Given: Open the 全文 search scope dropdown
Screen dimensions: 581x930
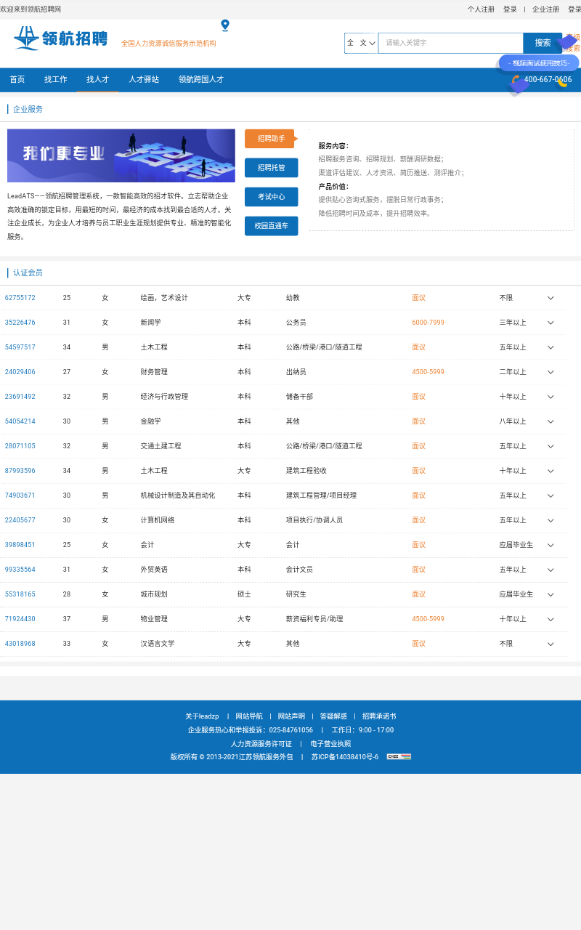Looking at the screenshot, I should tap(361, 43).
